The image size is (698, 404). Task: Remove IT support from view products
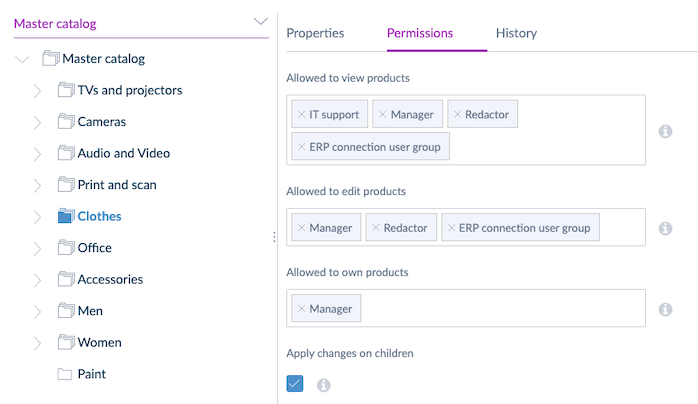[302, 115]
